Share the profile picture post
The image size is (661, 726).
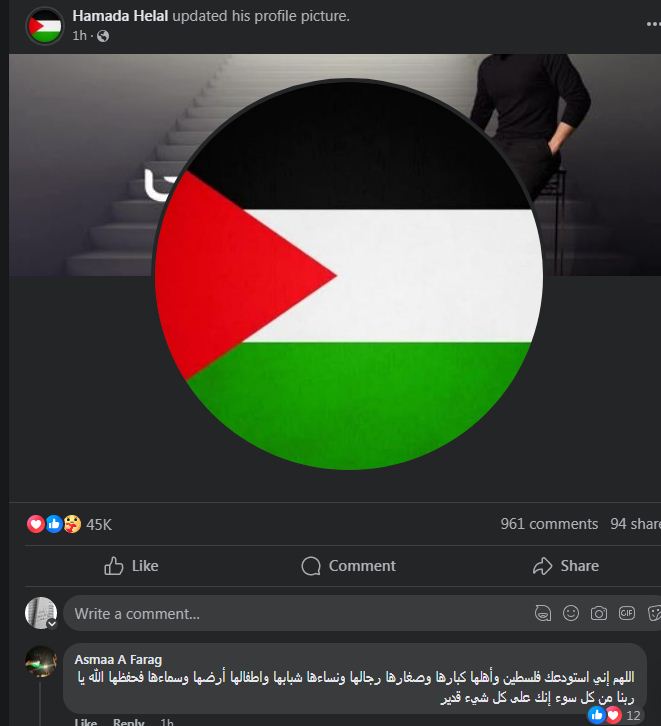pos(566,566)
